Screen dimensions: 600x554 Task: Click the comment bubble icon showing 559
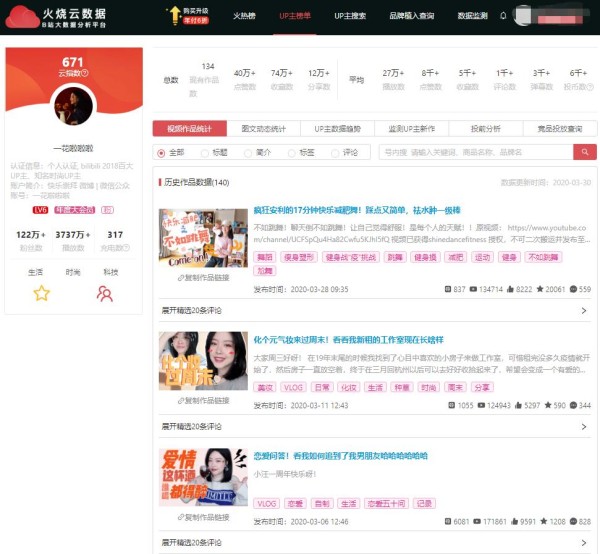pyautogui.click(x=573, y=289)
